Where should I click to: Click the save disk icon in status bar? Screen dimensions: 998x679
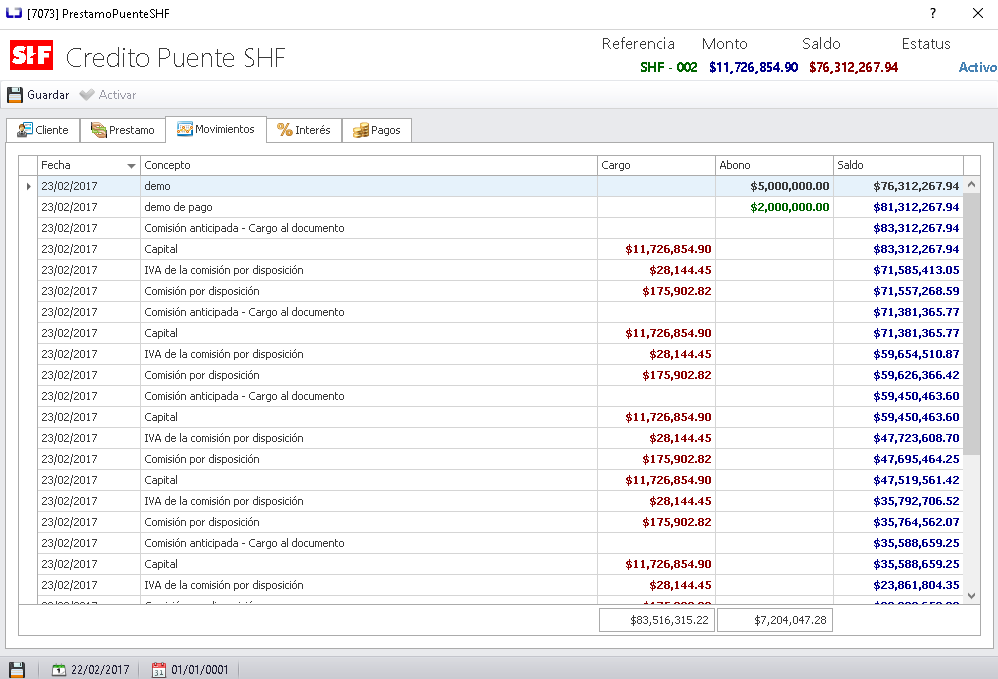click(x=17, y=669)
